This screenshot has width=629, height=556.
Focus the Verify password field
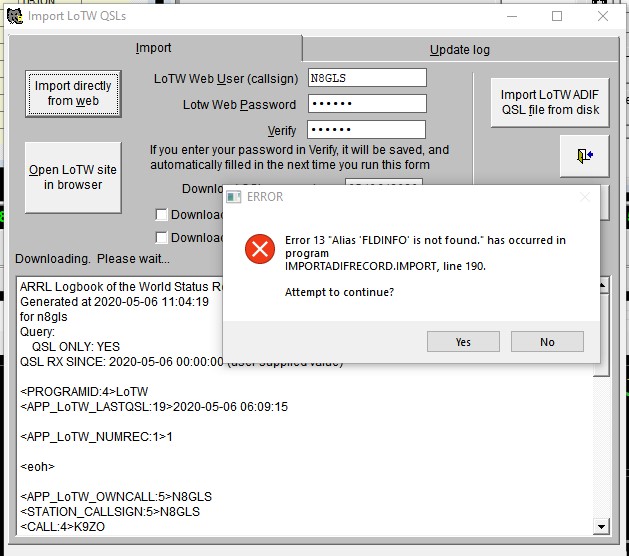(366, 130)
